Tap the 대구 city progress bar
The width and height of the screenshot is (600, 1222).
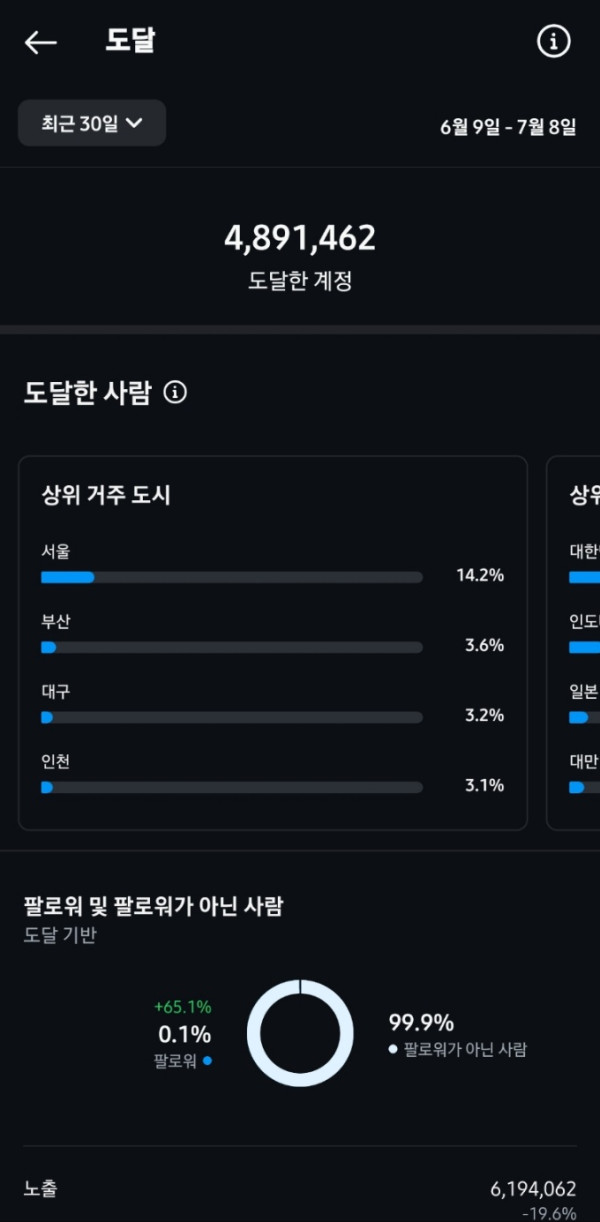pyautogui.click(x=231, y=717)
